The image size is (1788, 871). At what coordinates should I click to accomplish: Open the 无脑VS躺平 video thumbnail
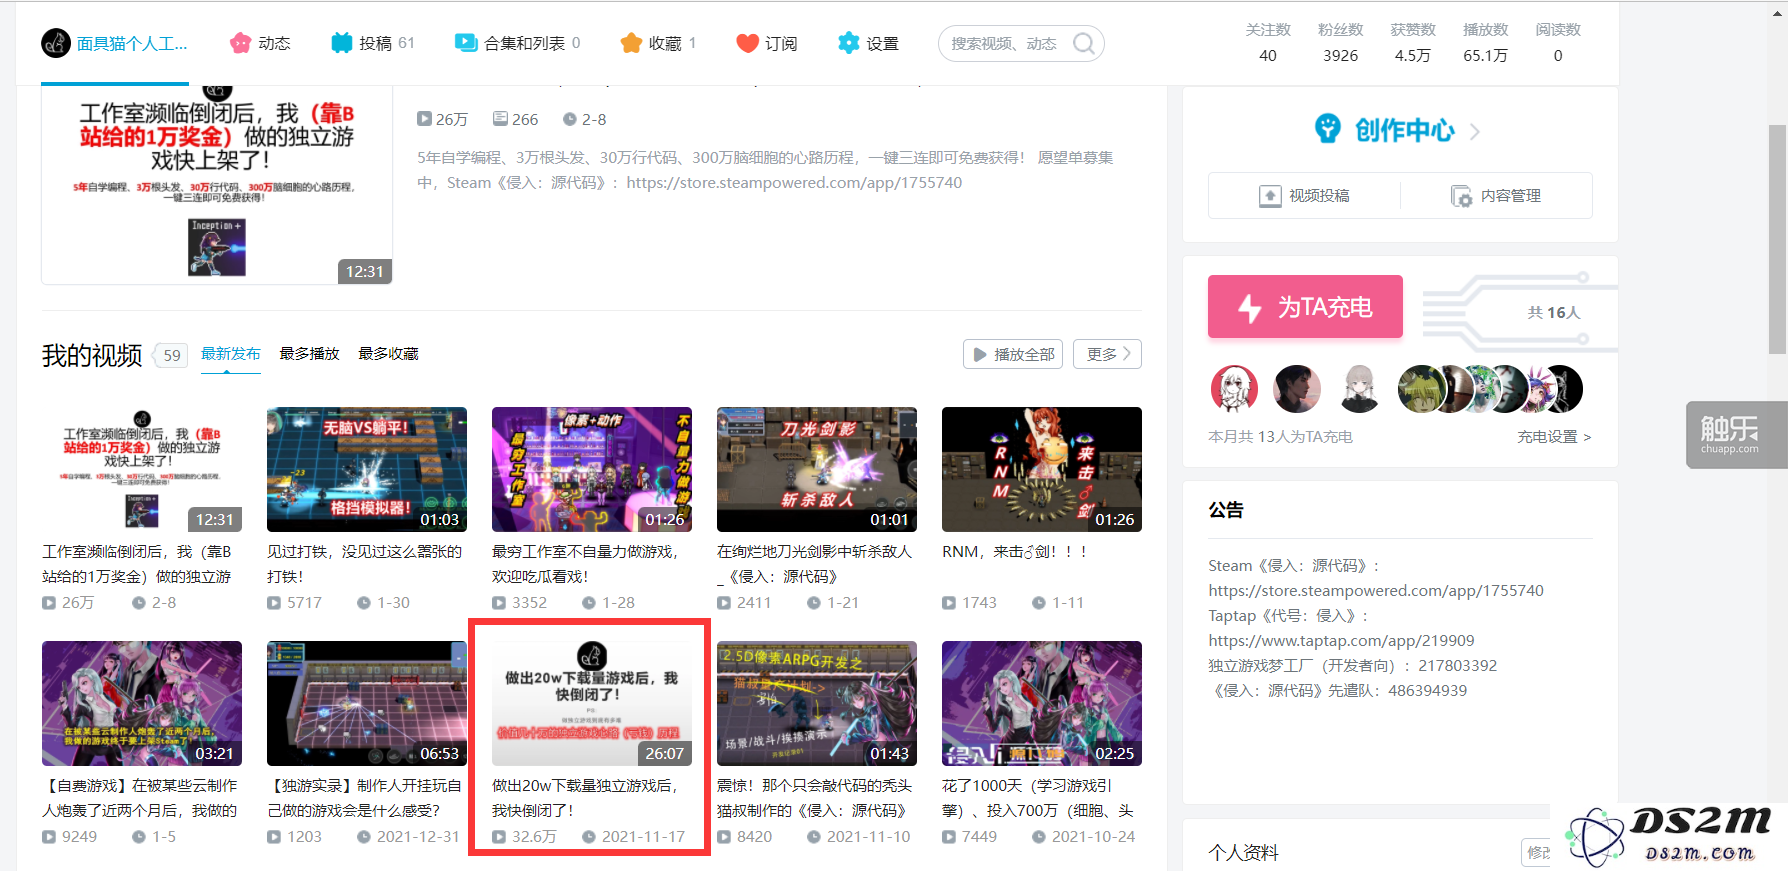point(367,469)
